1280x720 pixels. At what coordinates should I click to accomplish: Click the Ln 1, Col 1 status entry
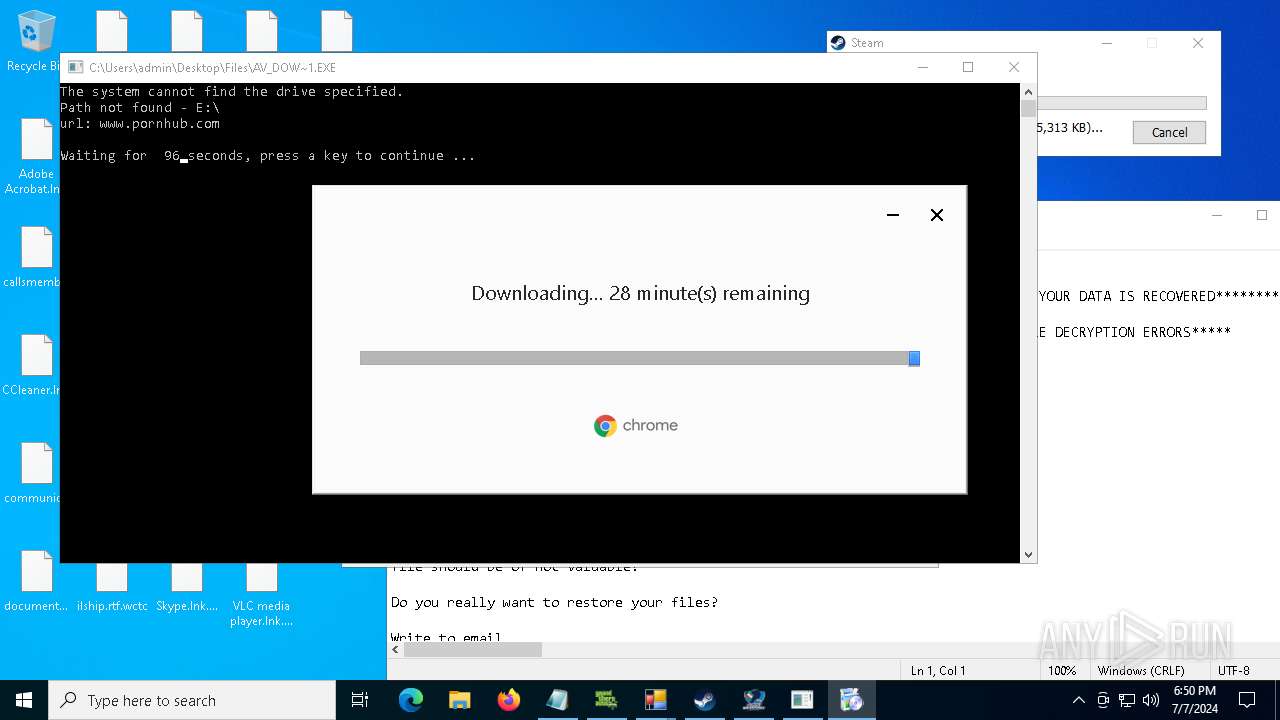click(937, 670)
